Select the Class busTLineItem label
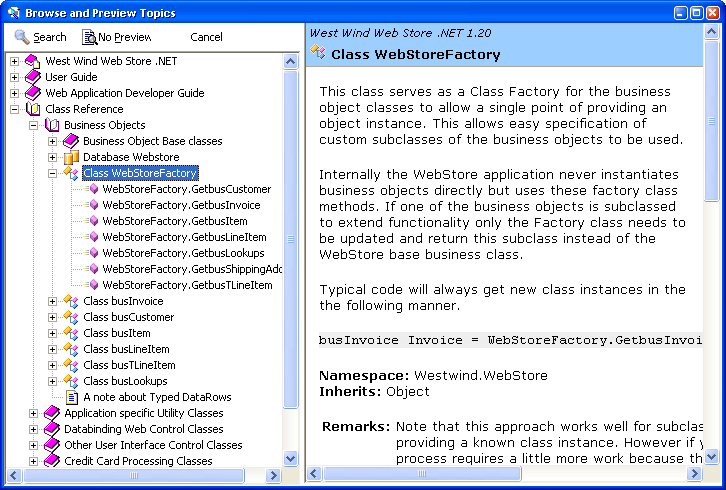This screenshot has height=490, width=726. [x=129, y=365]
